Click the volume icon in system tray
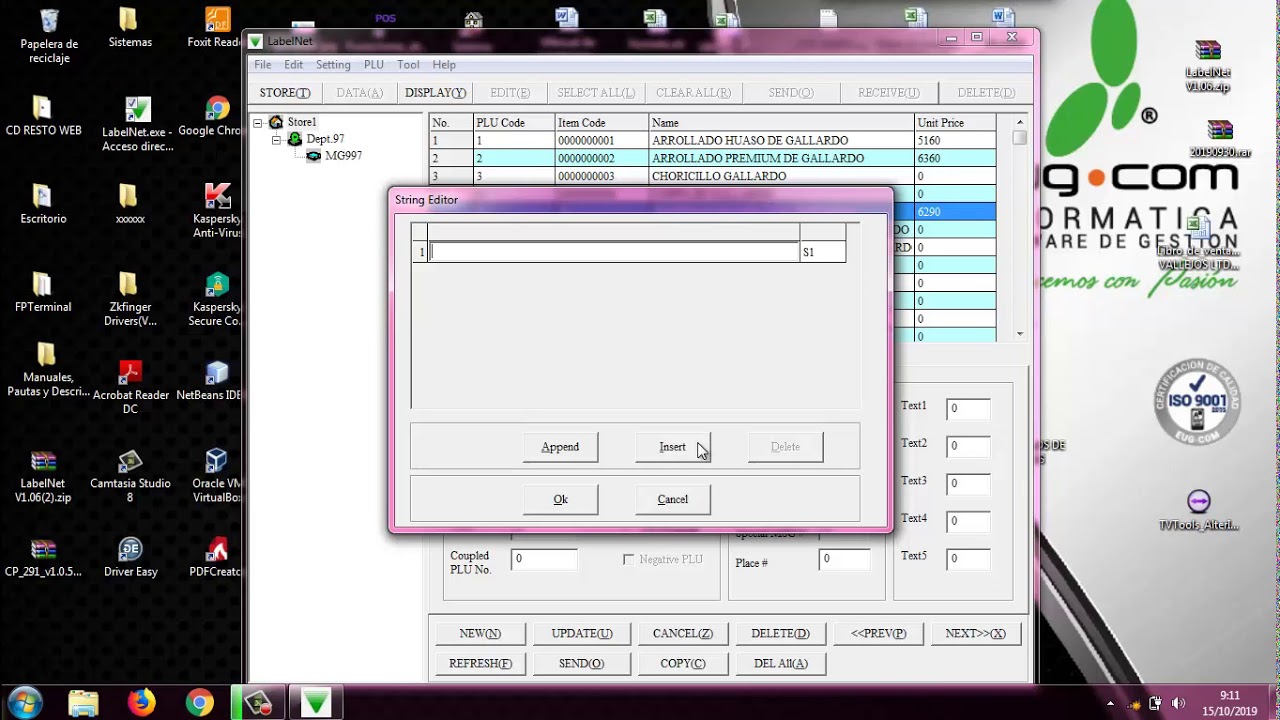The width and height of the screenshot is (1280, 720). (x=1178, y=703)
